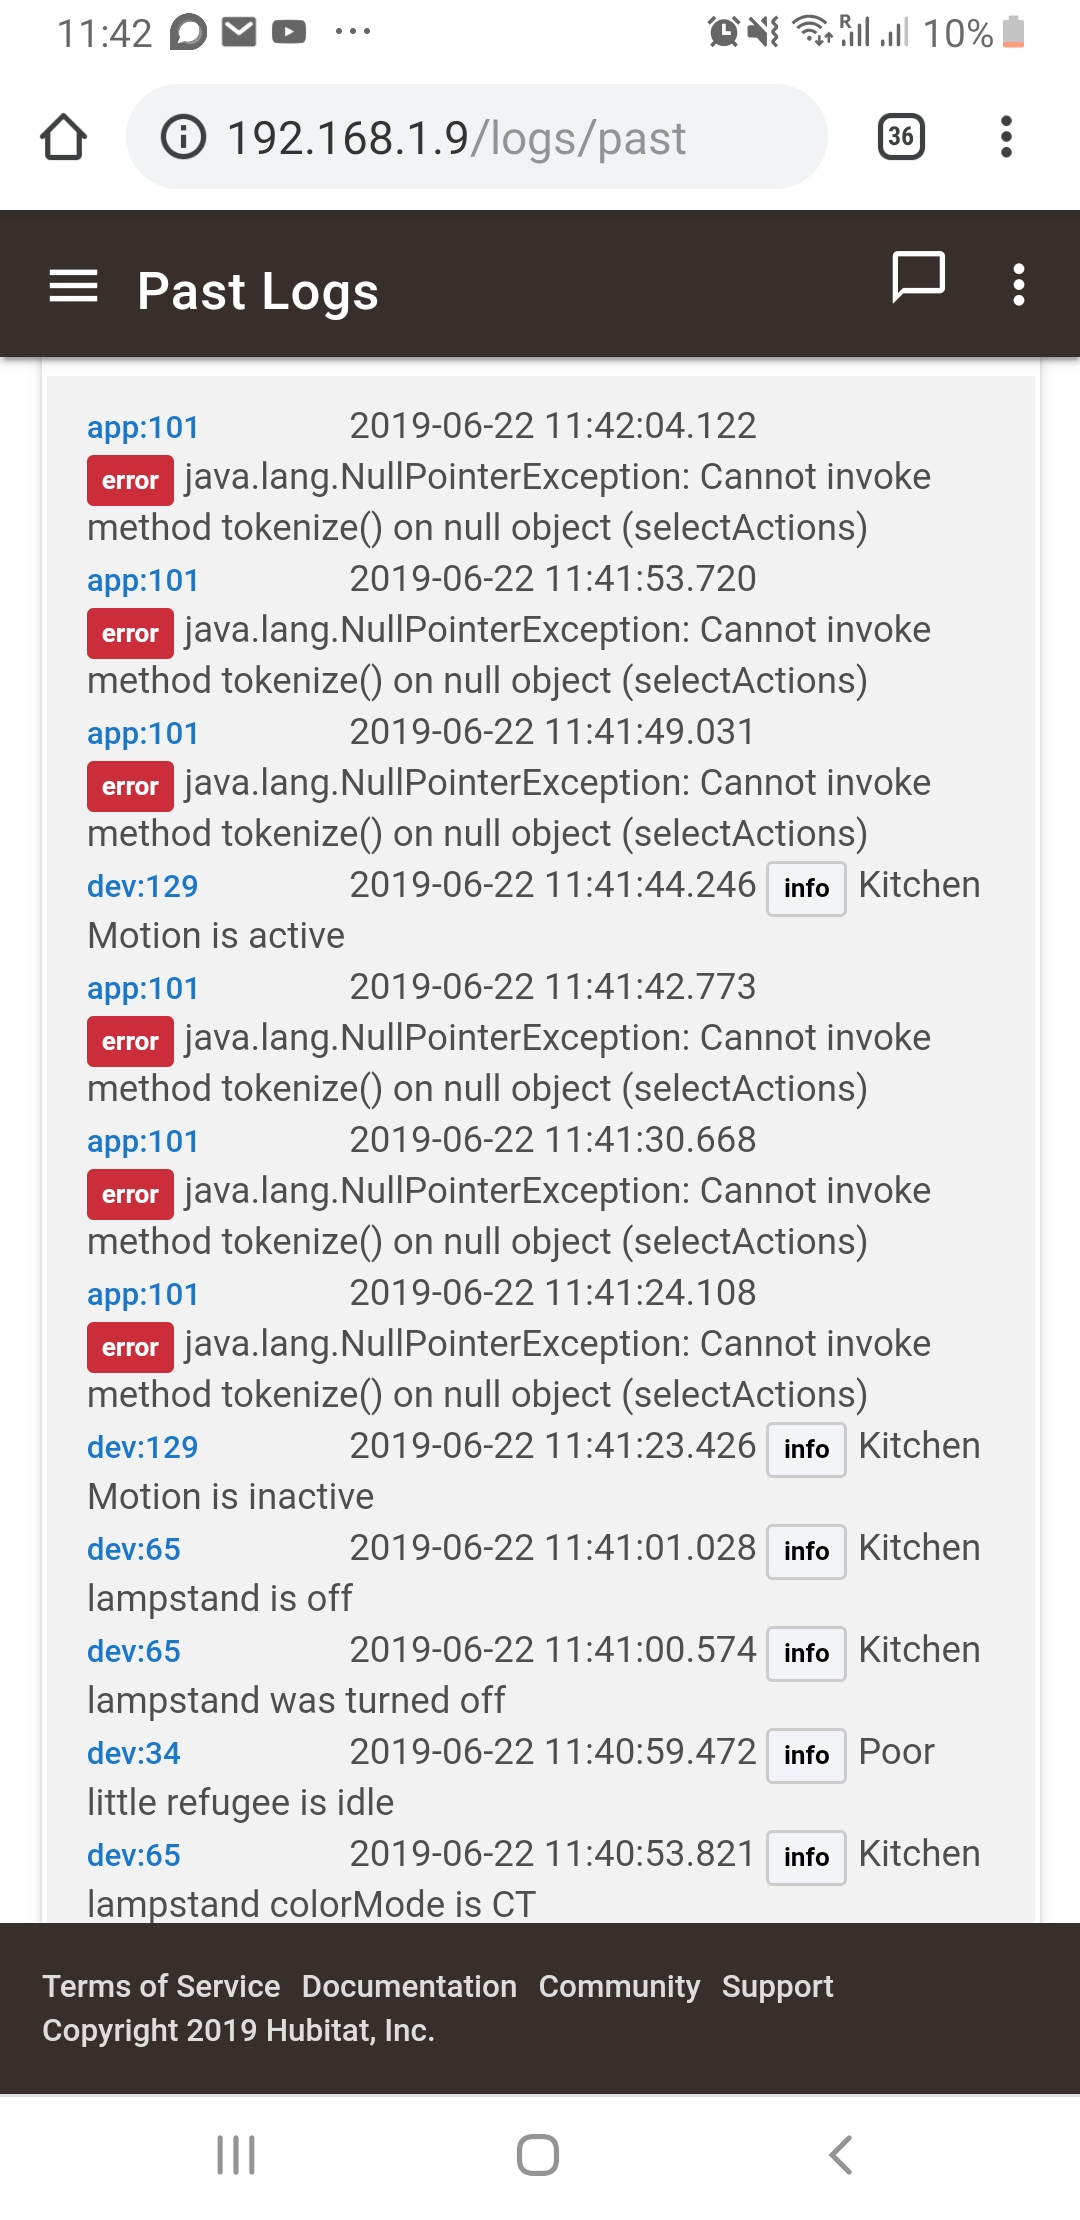
Task: Visit the Community footer link
Action: click(x=619, y=1986)
